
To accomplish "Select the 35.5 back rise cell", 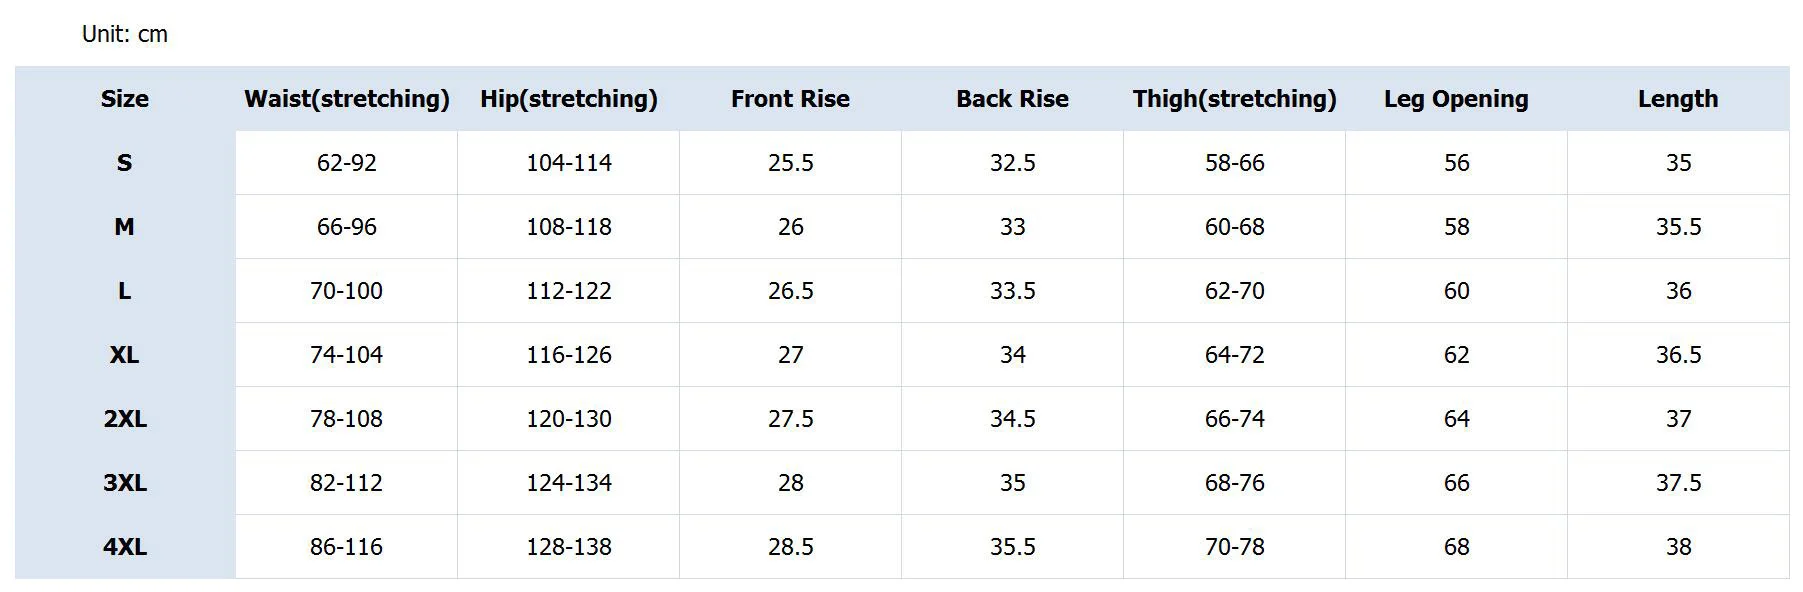I will tap(1012, 547).
